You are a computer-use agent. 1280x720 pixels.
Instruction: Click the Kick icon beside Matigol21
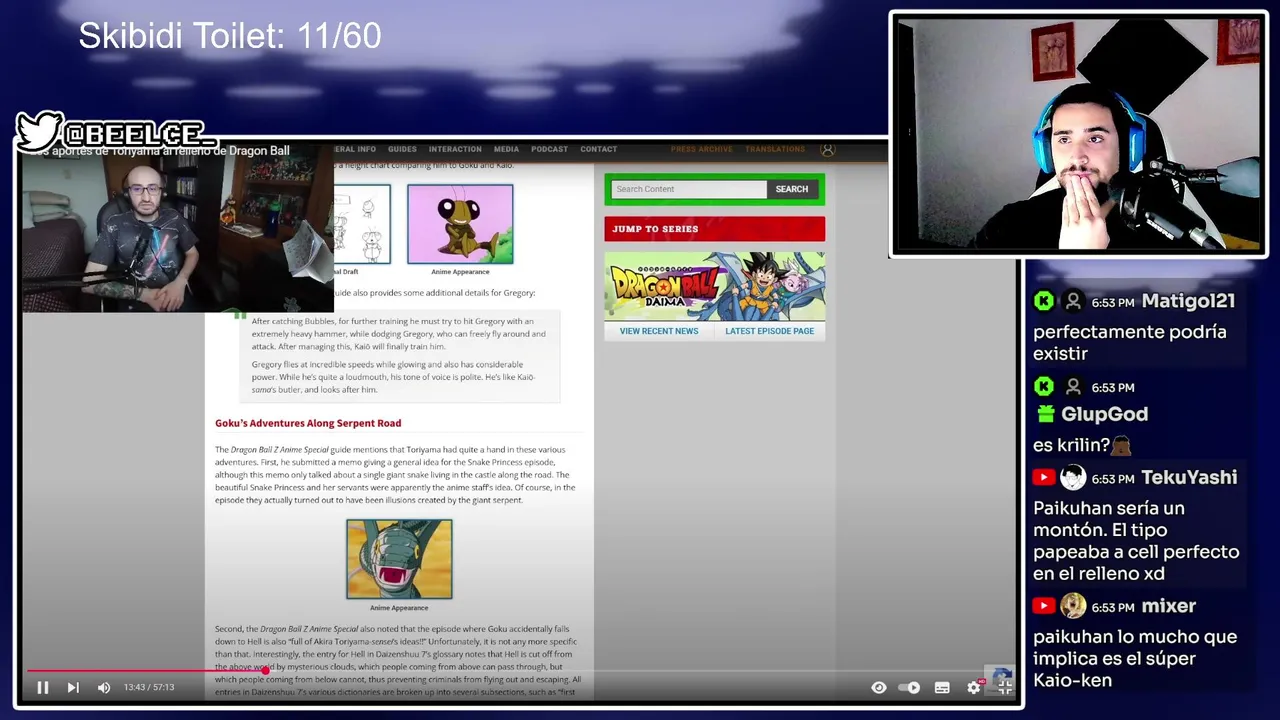point(1044,301)
